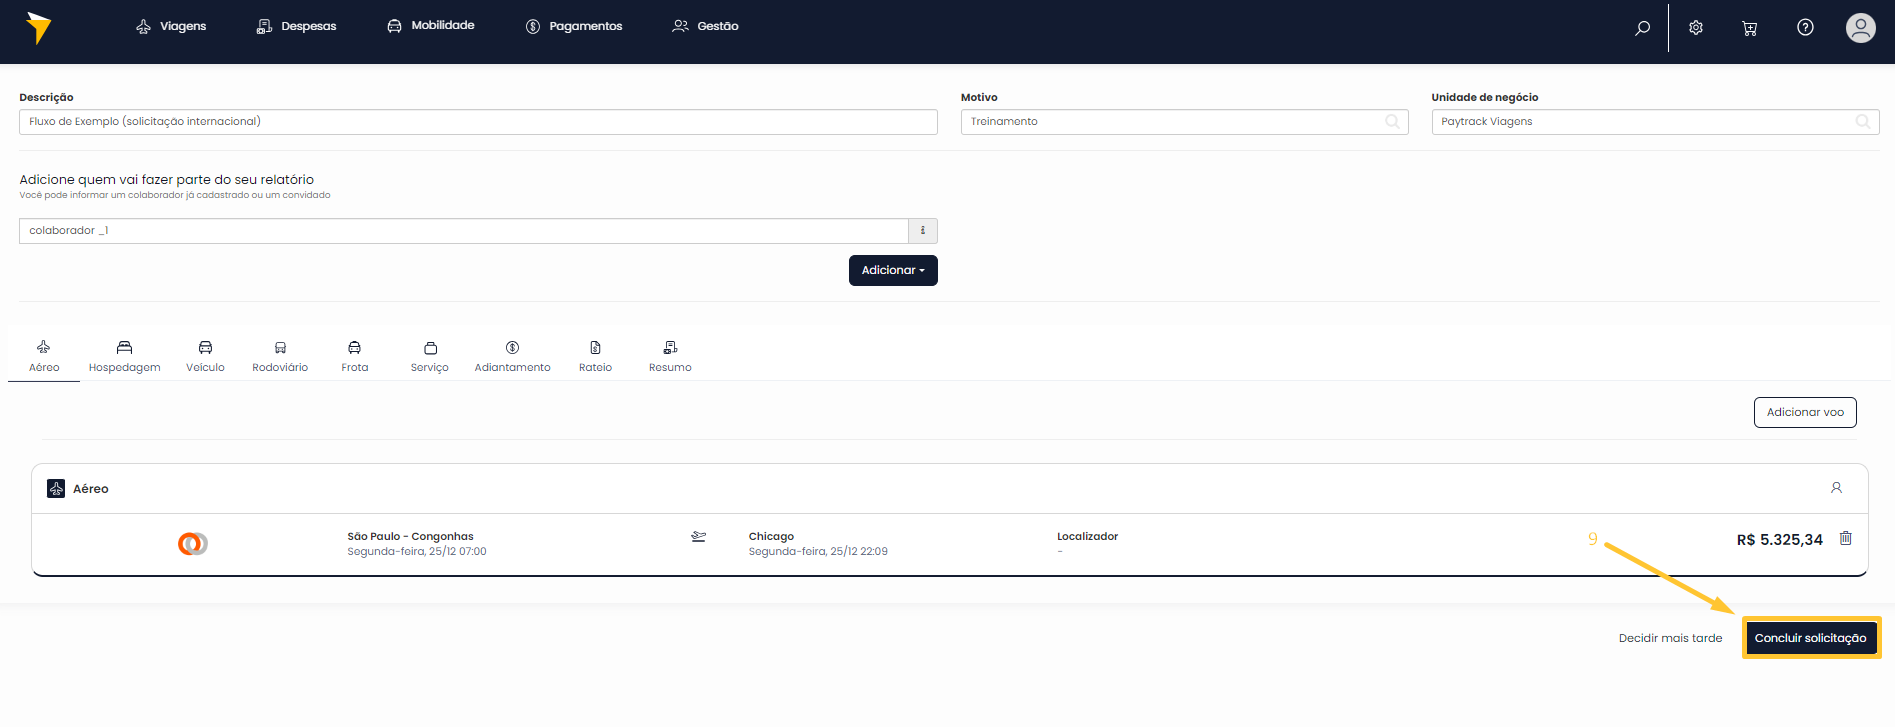Select the Veículo tab
The height and width of the screenshot is (727, 1895).
(x=205, y=356)
